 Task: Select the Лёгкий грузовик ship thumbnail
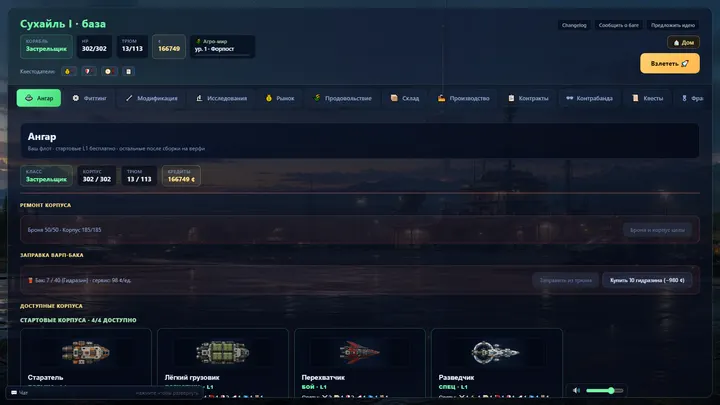point(223,352)
